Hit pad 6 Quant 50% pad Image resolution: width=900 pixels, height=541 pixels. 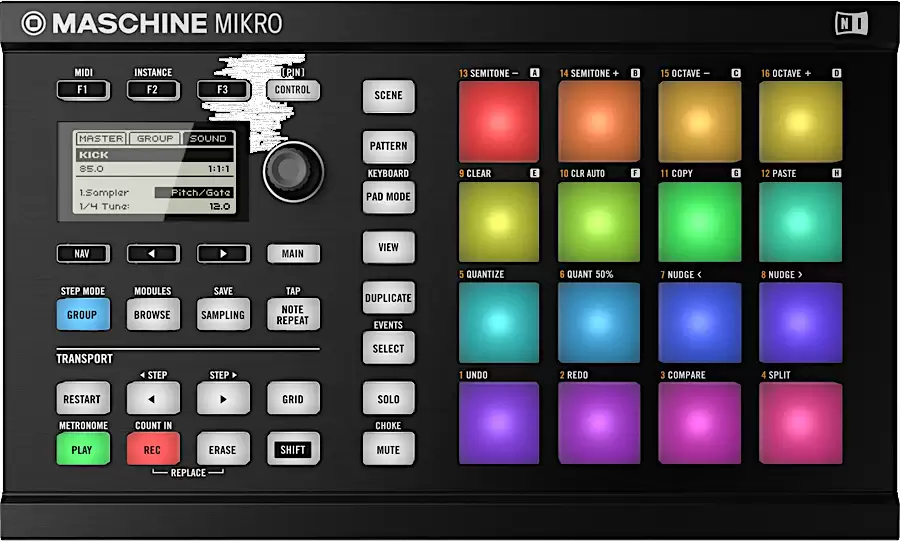(x=599, y=322)
